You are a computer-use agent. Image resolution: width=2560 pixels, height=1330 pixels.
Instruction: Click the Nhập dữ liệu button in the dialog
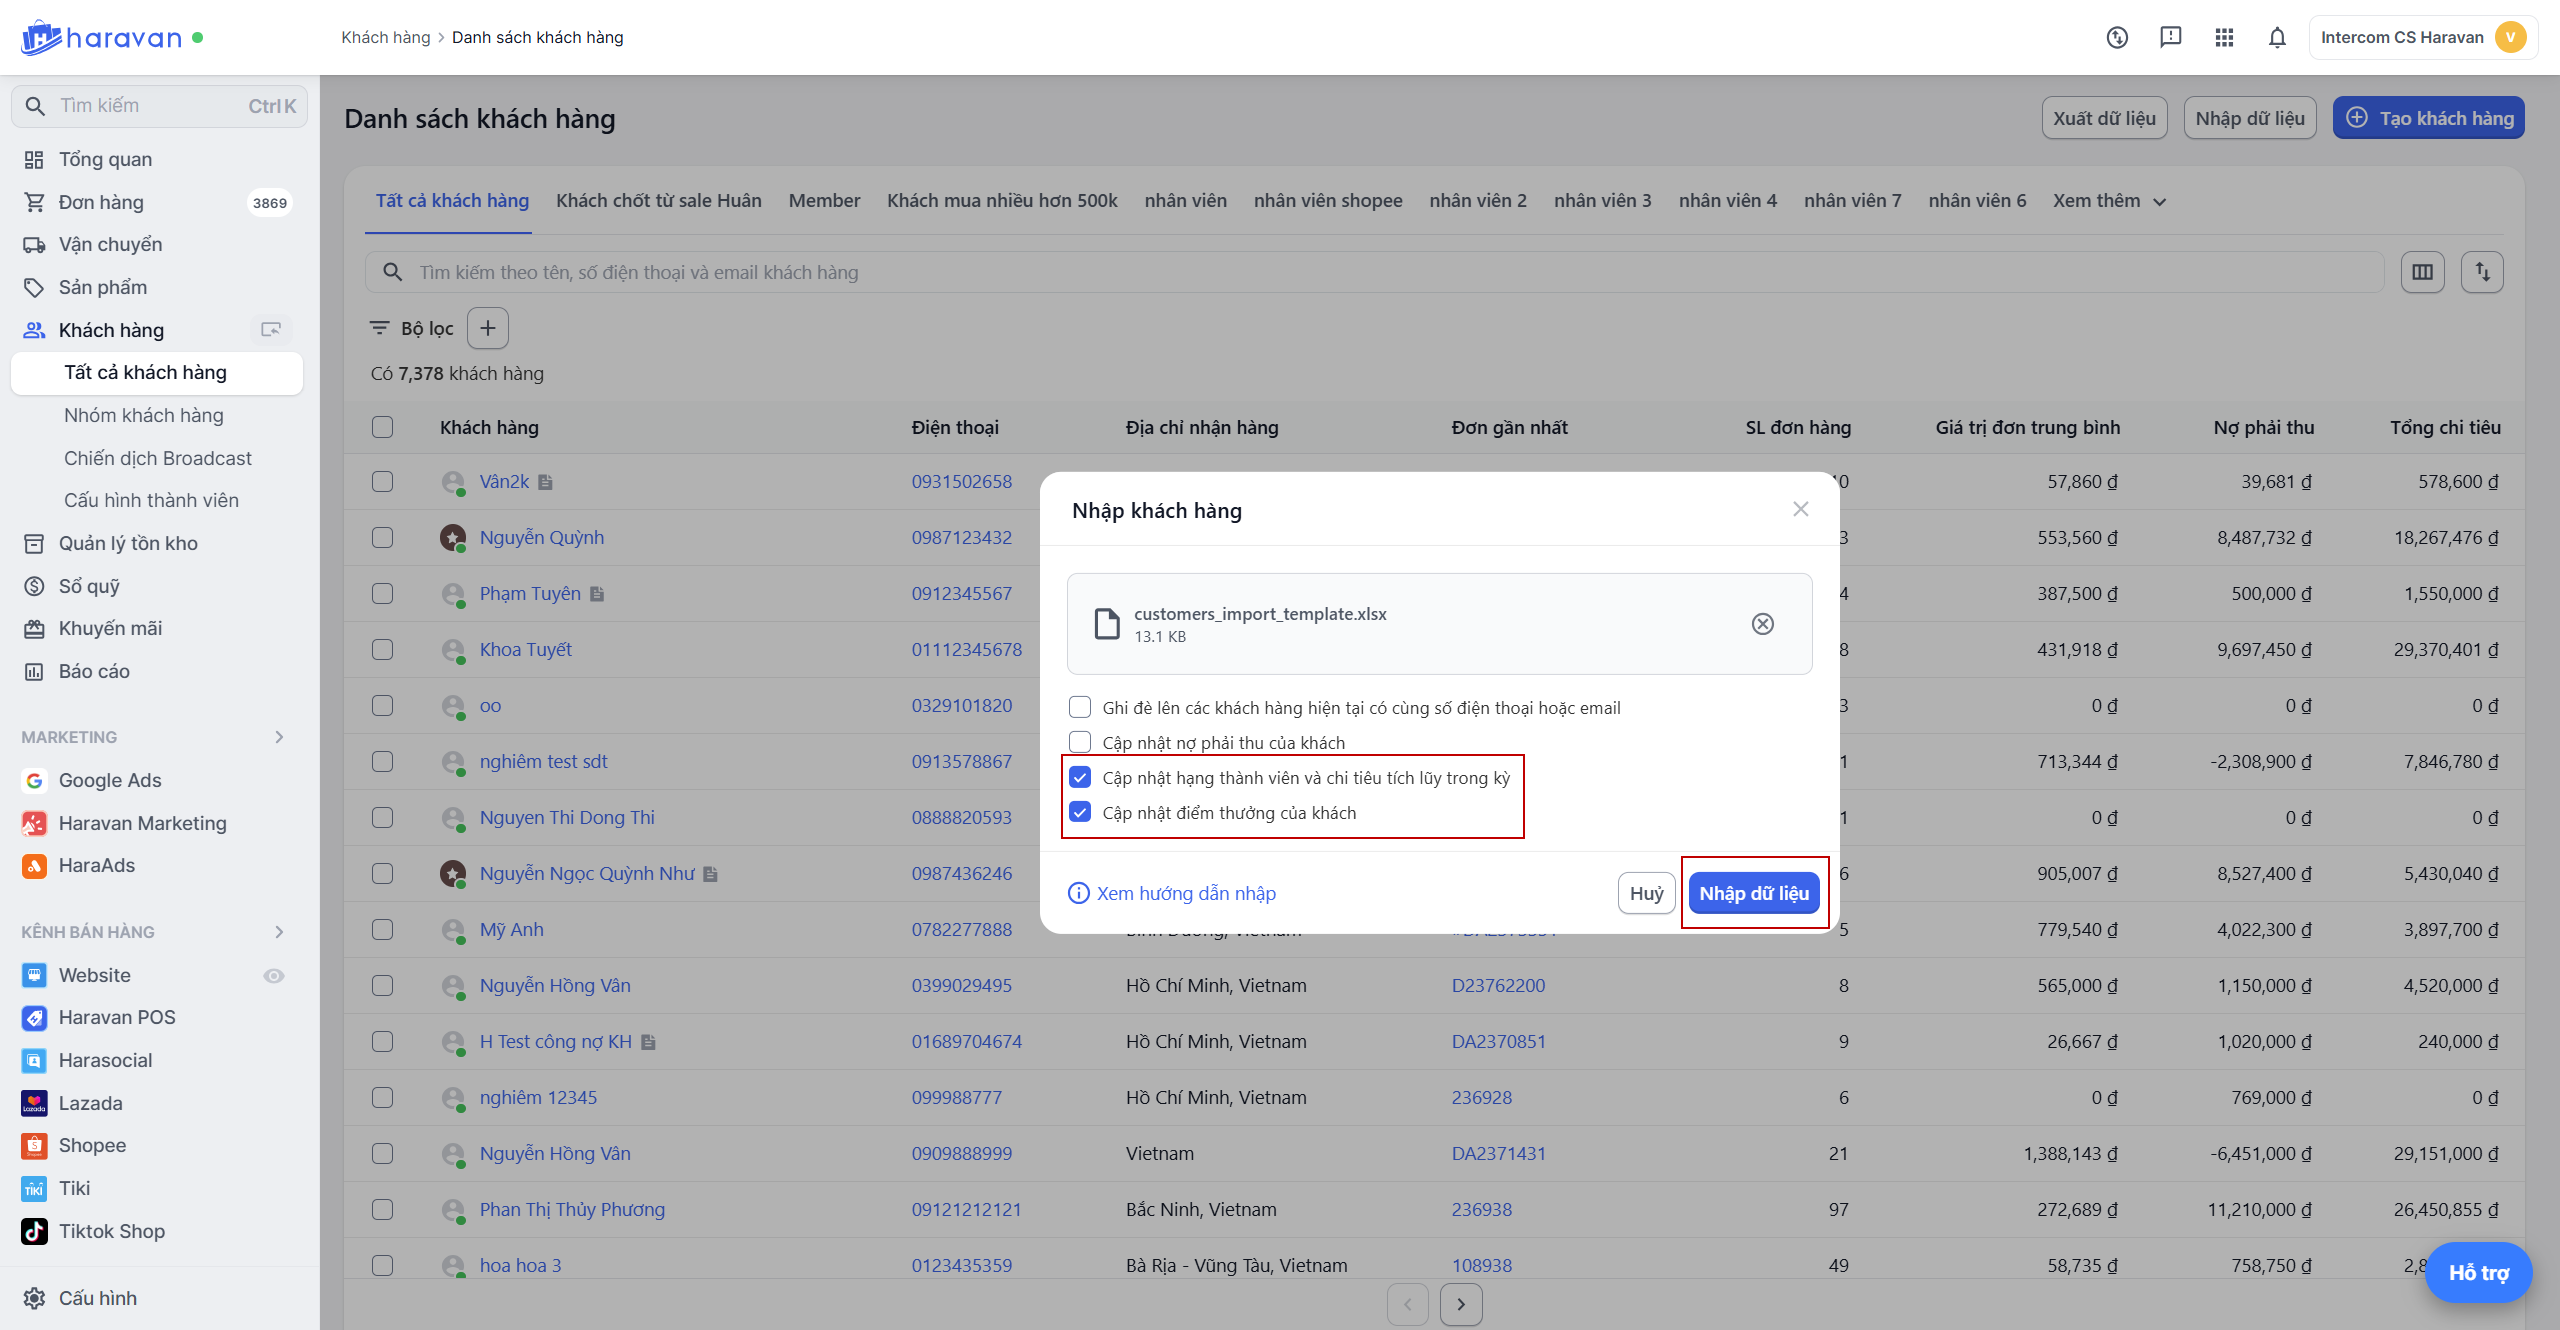(1754, 893)
